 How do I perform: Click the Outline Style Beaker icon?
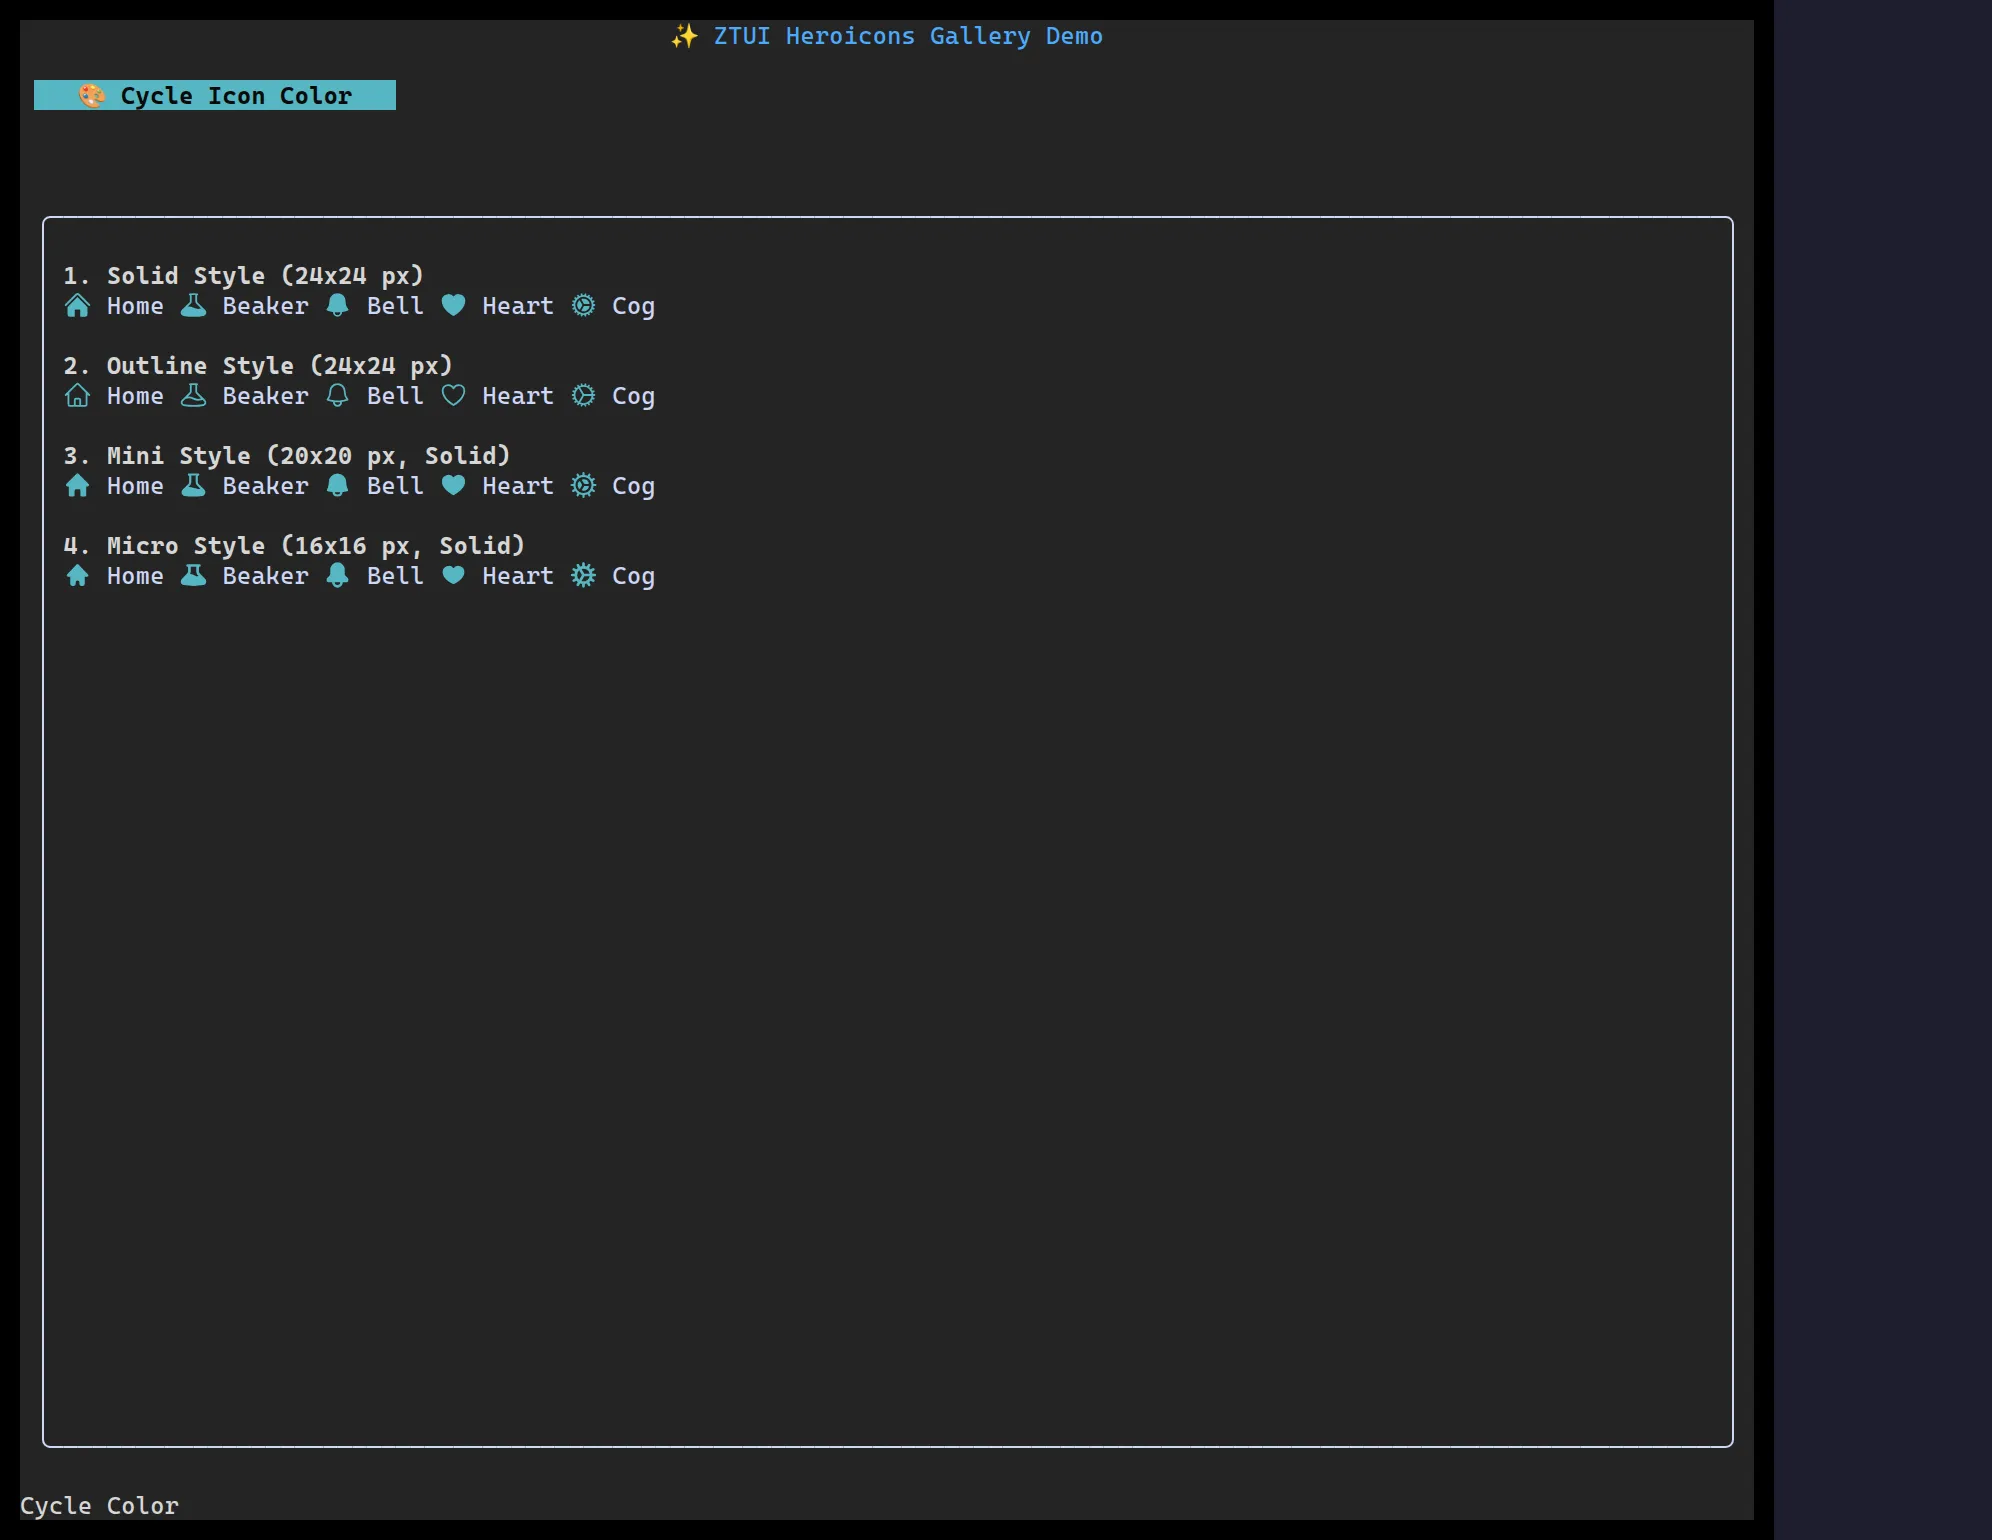click(193, 395)
